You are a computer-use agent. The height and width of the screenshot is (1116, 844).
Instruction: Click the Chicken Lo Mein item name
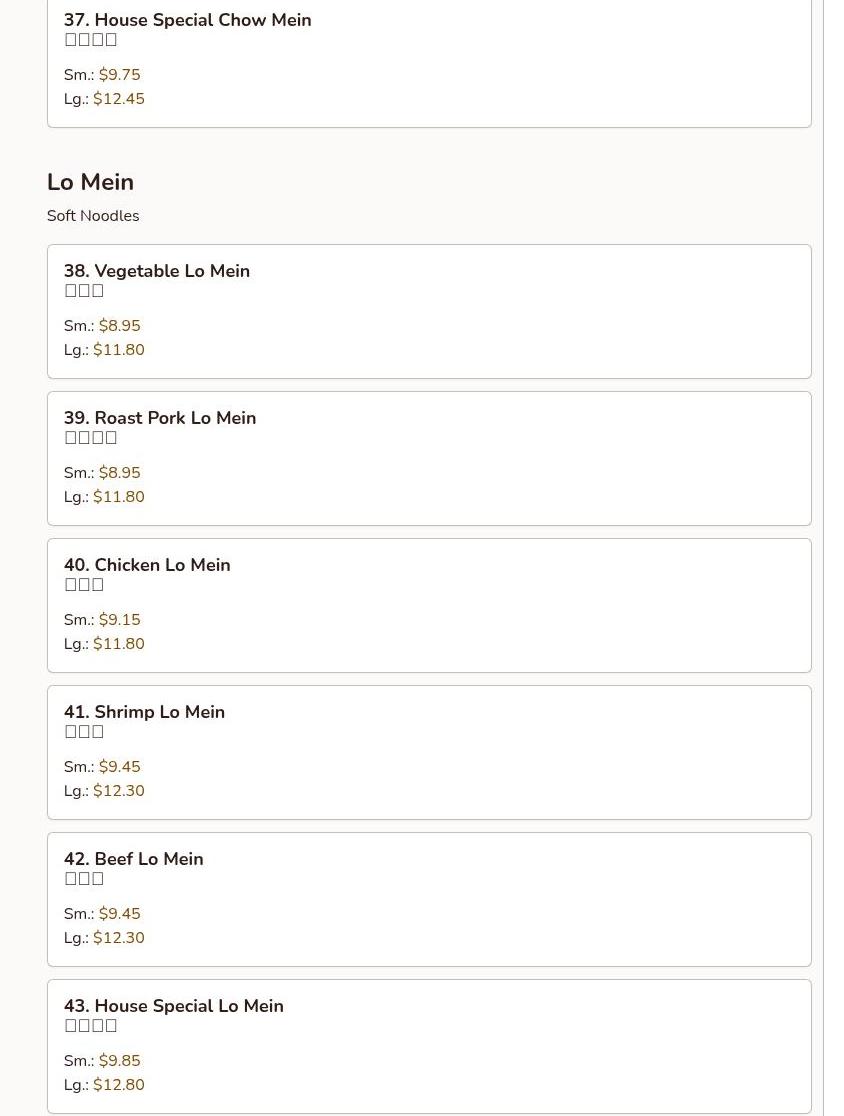[x=147, y=565]
